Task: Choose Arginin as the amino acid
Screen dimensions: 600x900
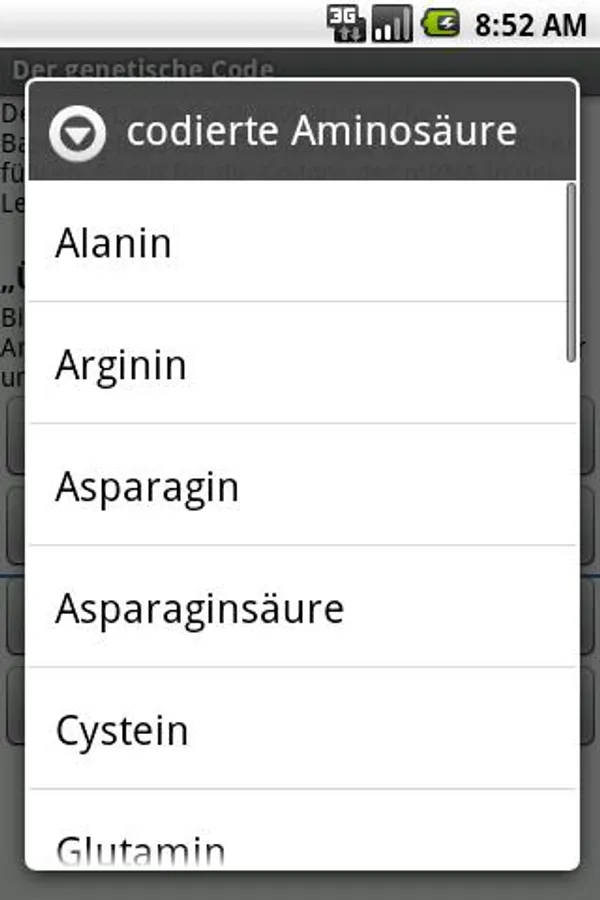Action: click(300, 365)
